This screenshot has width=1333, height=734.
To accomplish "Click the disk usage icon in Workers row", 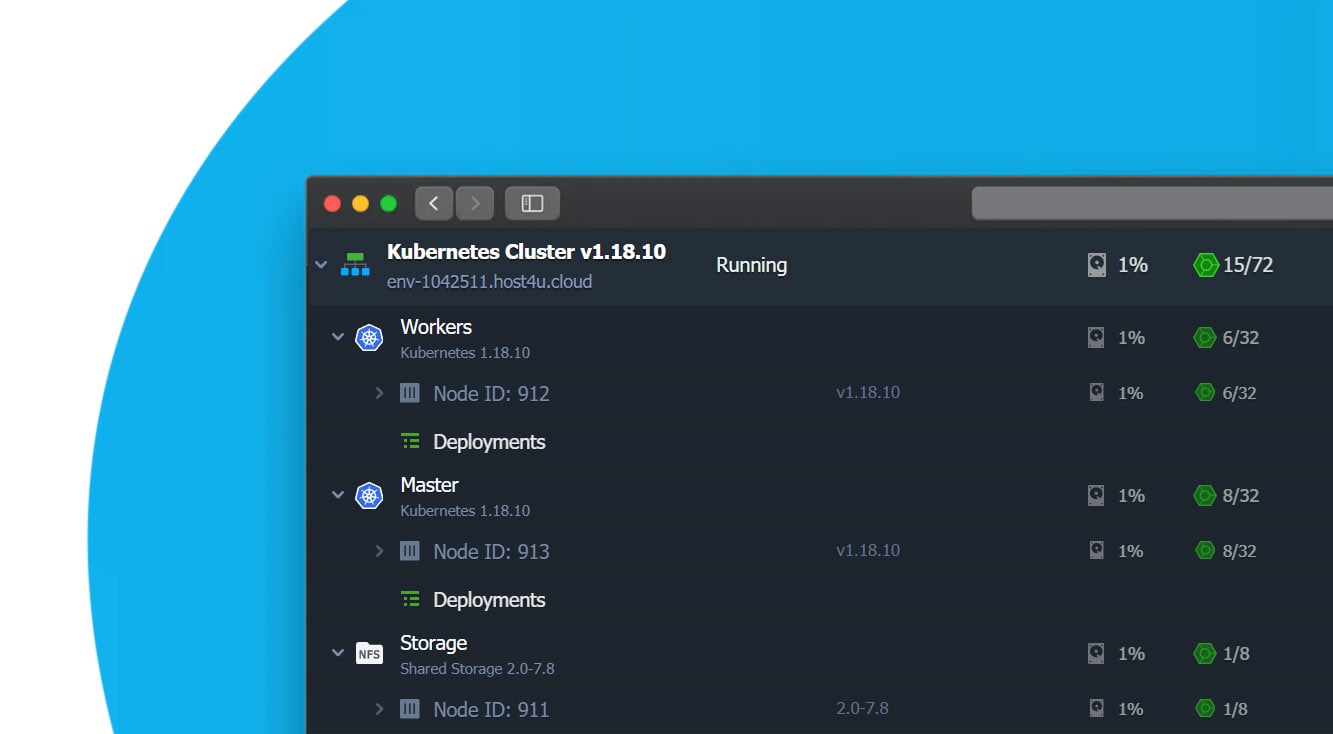I will [1097, 337].
